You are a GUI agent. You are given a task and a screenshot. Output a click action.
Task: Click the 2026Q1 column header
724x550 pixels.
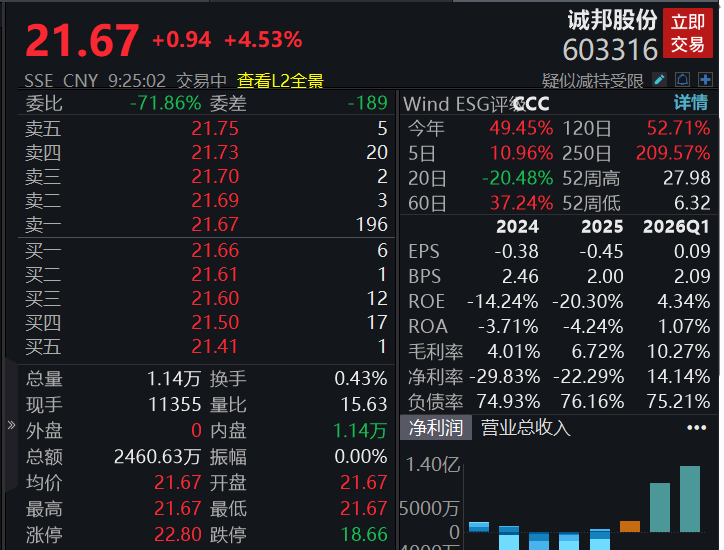coord(676,227)
